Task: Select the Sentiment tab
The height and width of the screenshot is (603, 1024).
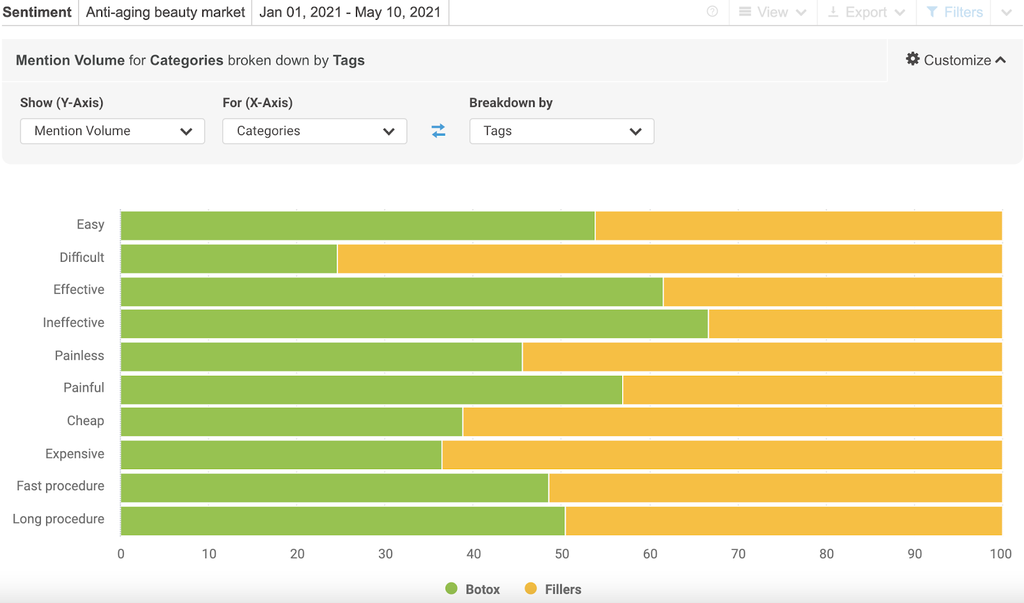Action: click(x=38, y=12)
